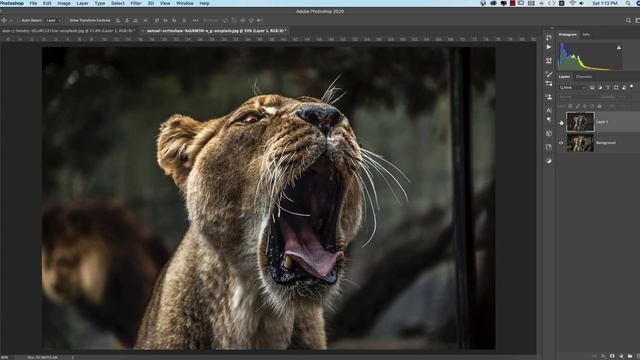Open macOS Spotlight search
640x360 pixels.
628,3
